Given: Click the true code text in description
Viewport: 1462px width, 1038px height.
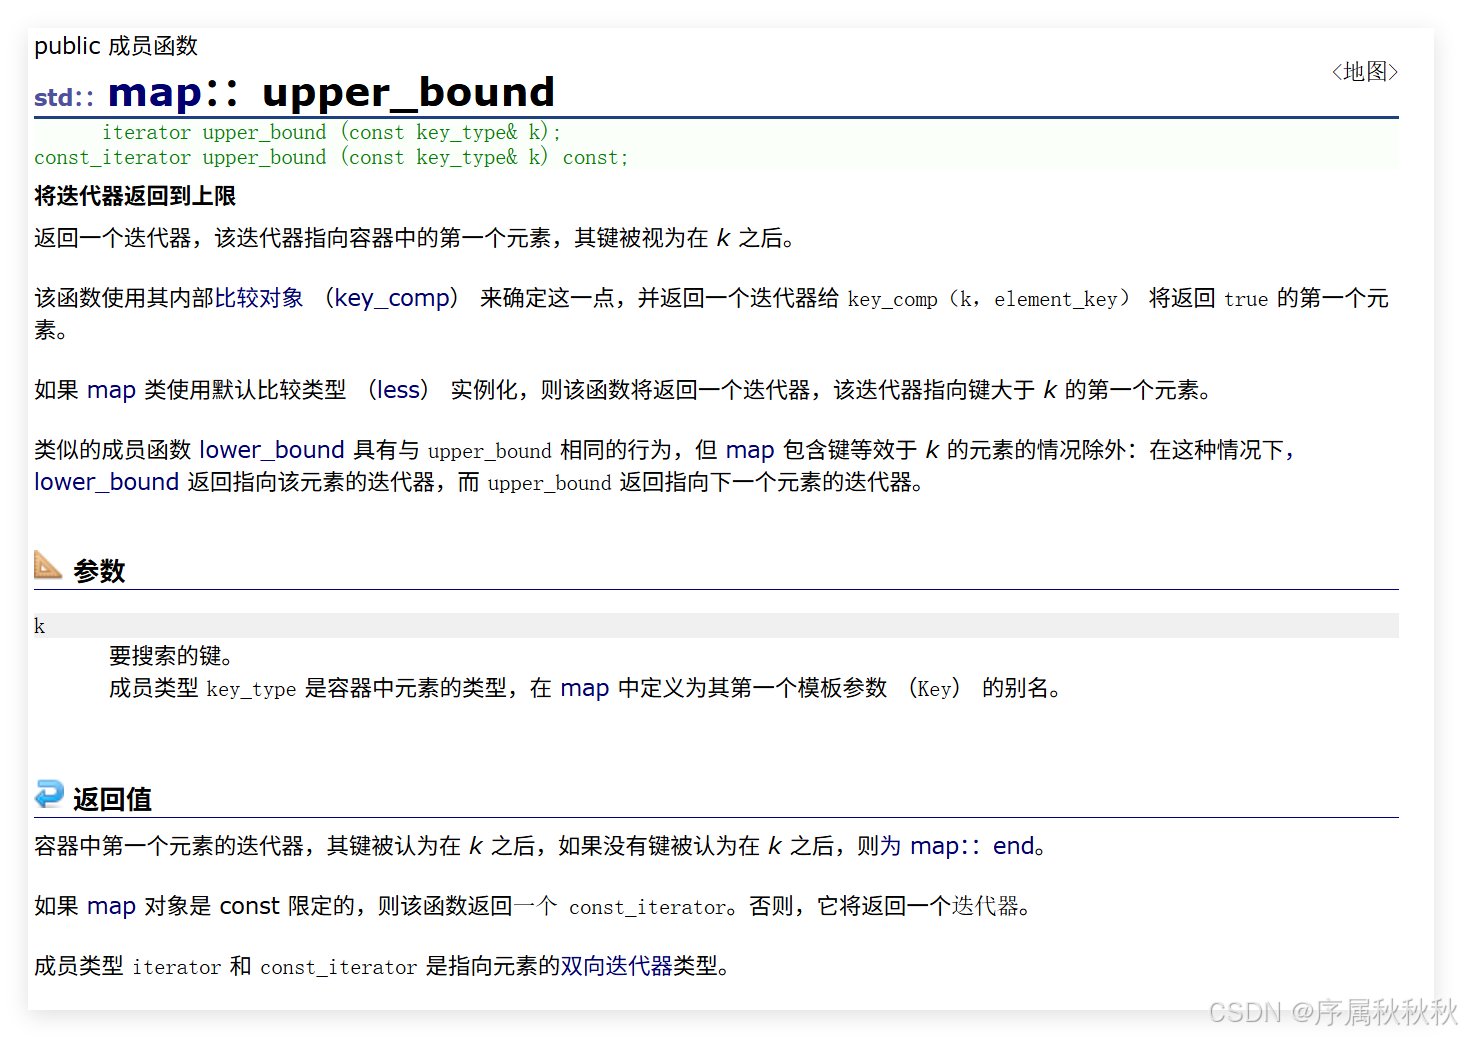Looking at the screenshot, I should pos(1246,298).
